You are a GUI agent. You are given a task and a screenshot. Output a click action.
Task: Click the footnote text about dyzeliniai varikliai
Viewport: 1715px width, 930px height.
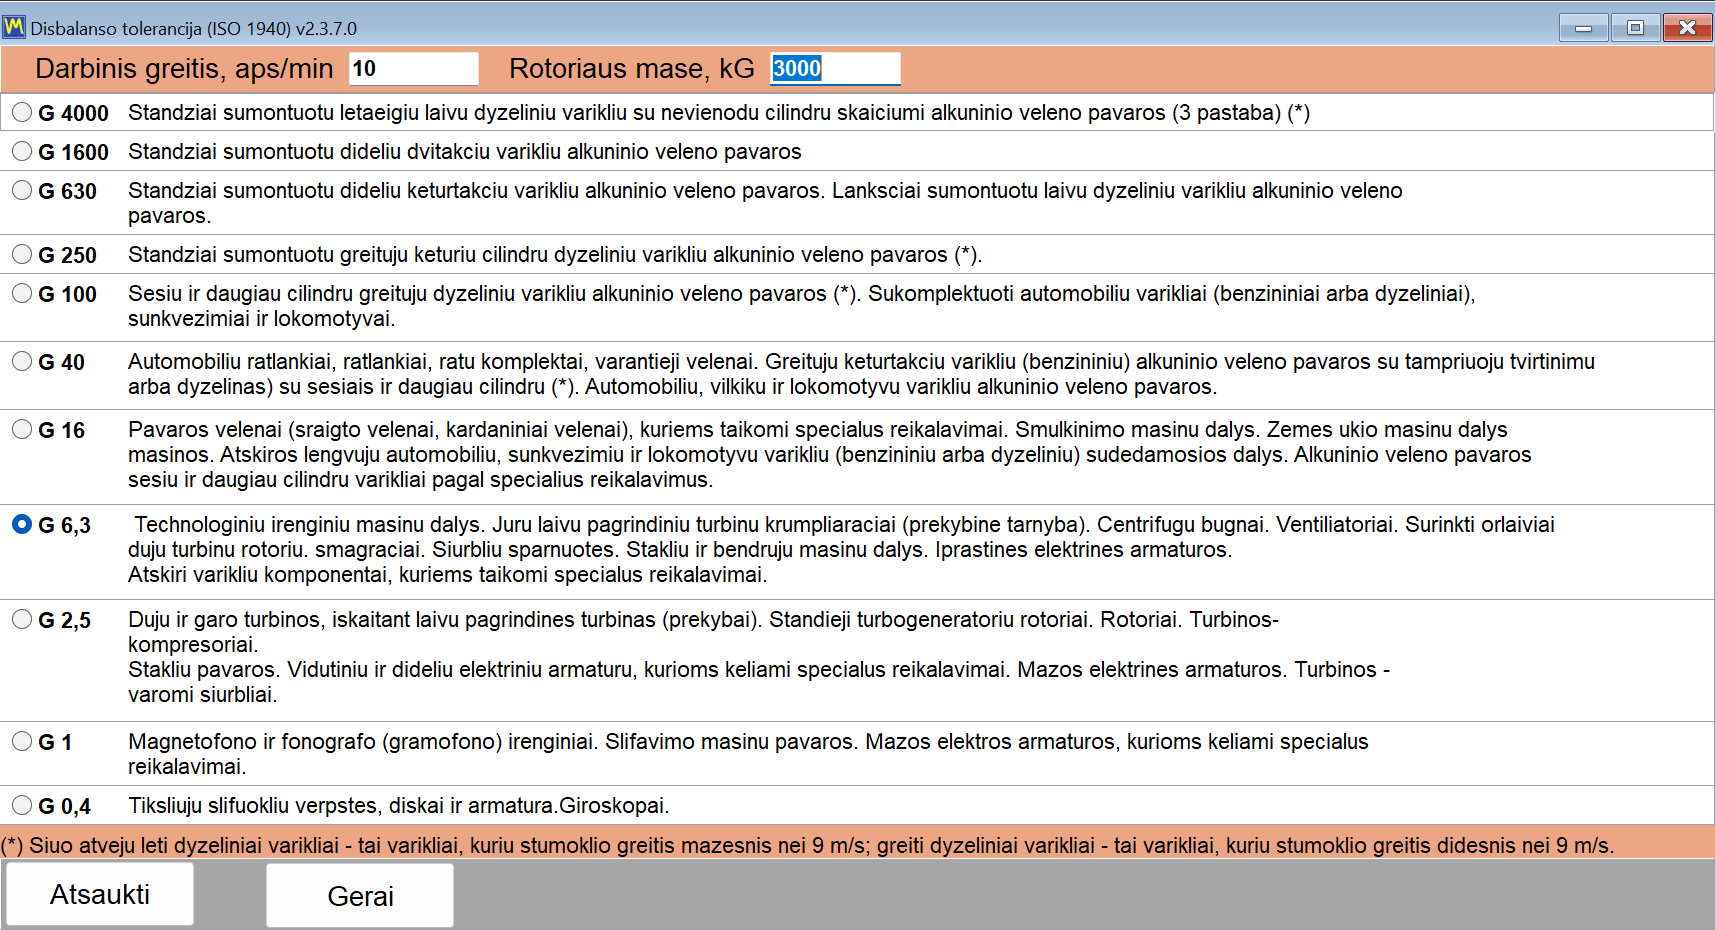pos(808,846)
